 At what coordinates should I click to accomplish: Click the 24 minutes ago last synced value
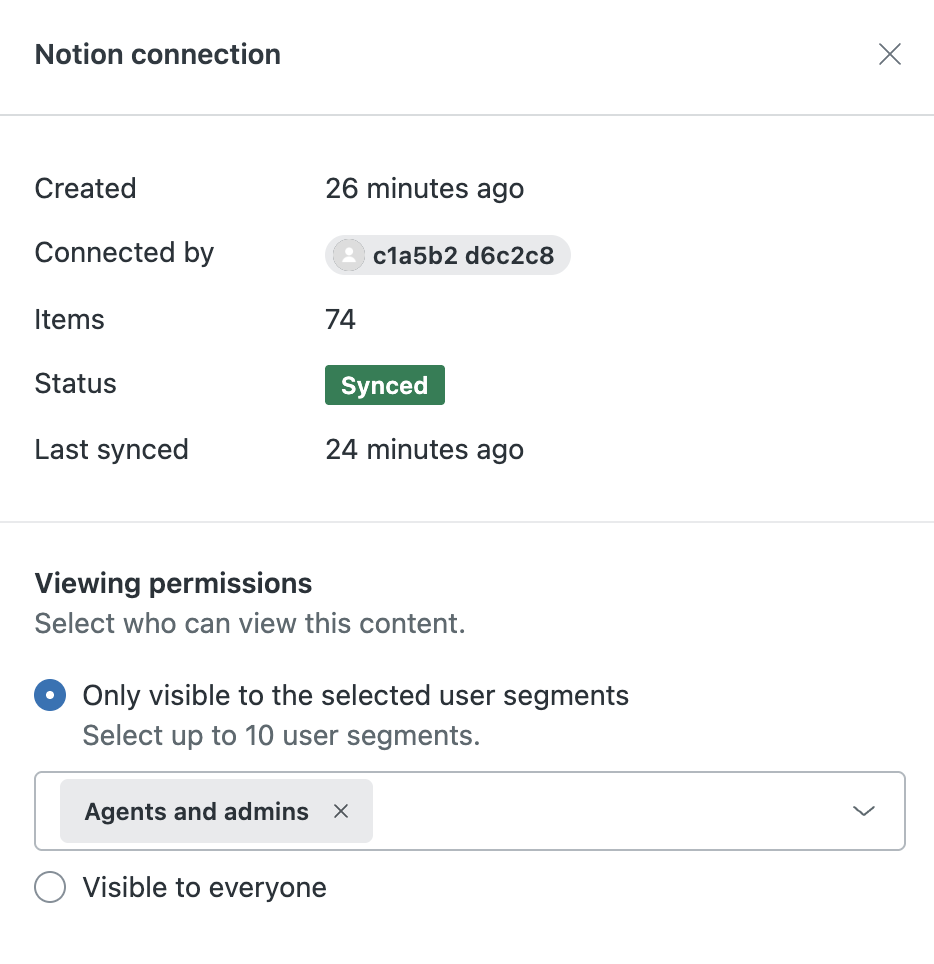click(424, 449)
